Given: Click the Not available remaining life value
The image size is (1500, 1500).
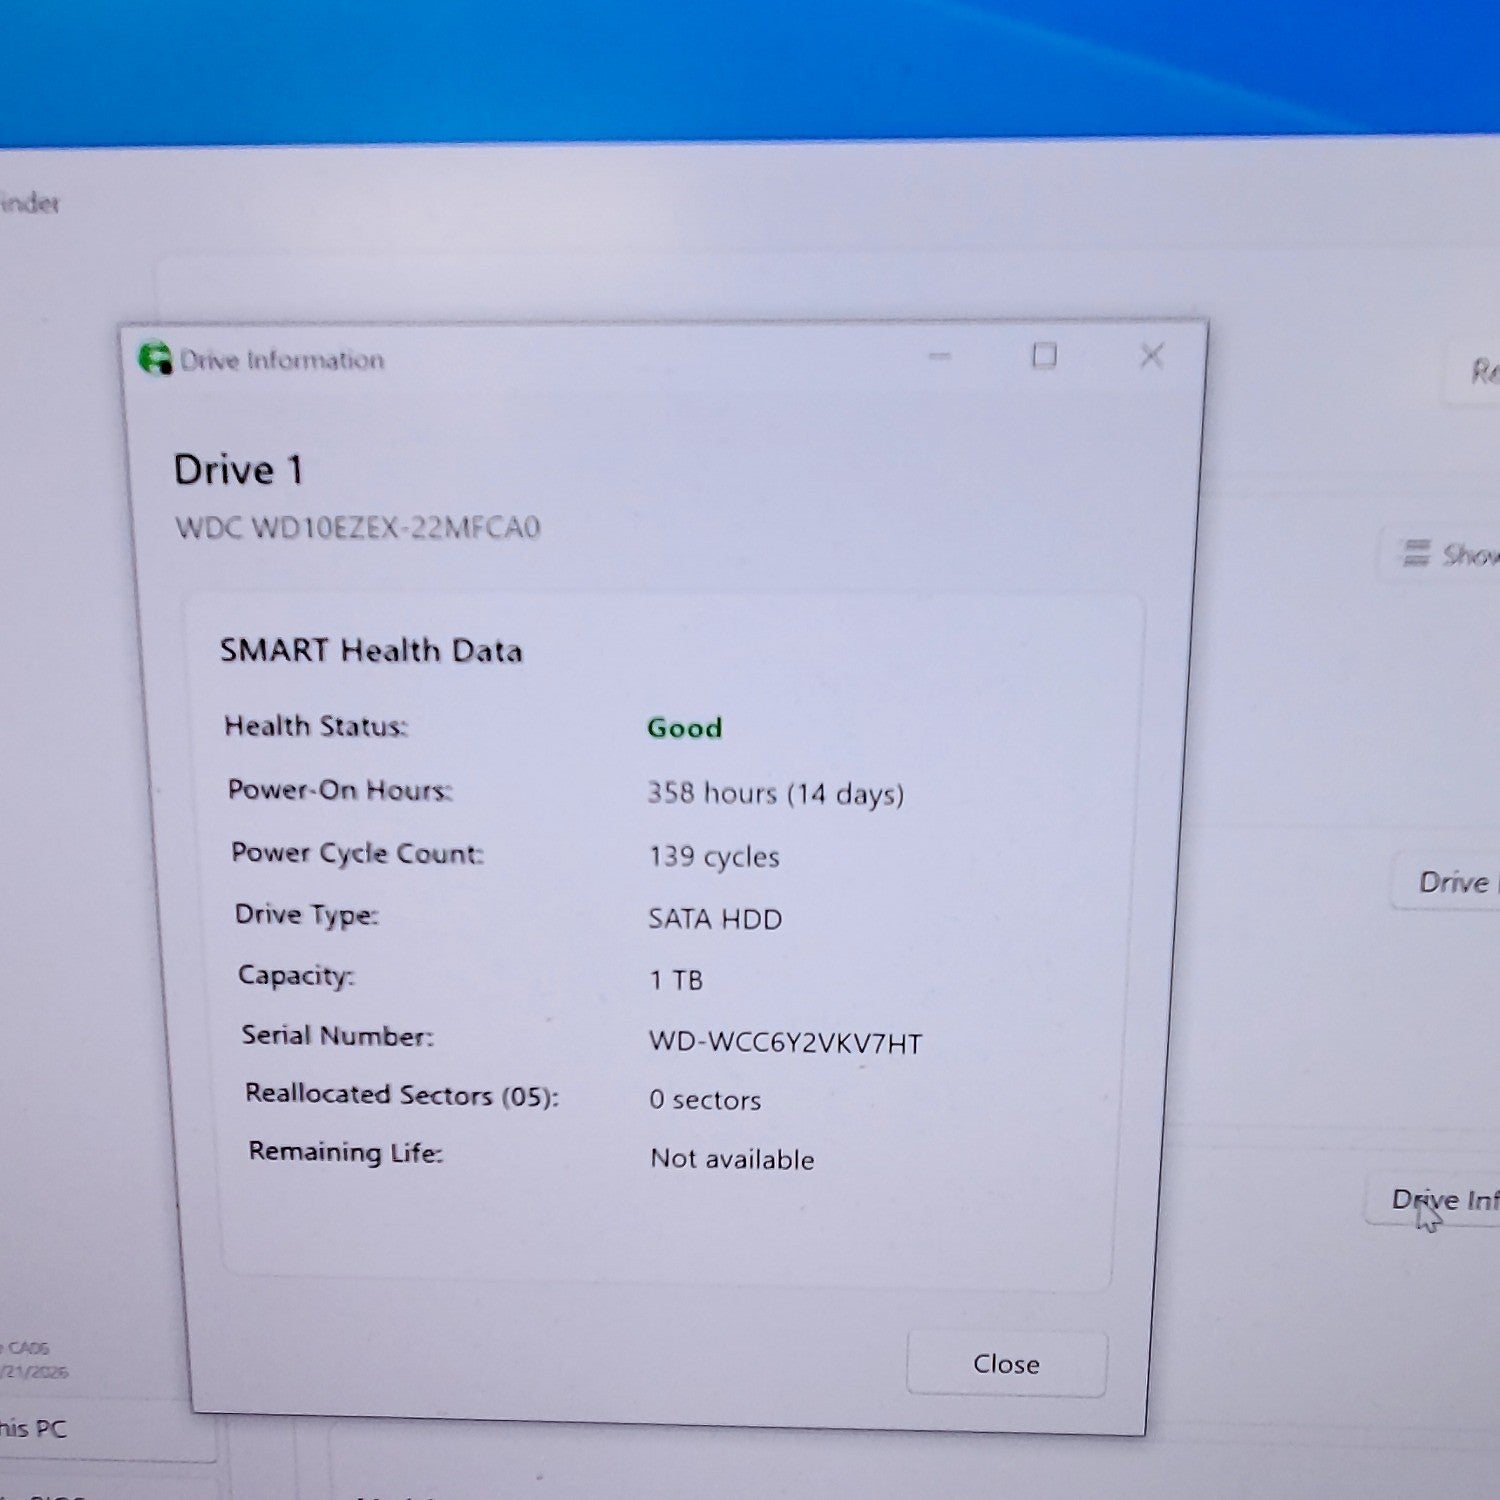Looking at the screenshot, I should point(732,1159).
